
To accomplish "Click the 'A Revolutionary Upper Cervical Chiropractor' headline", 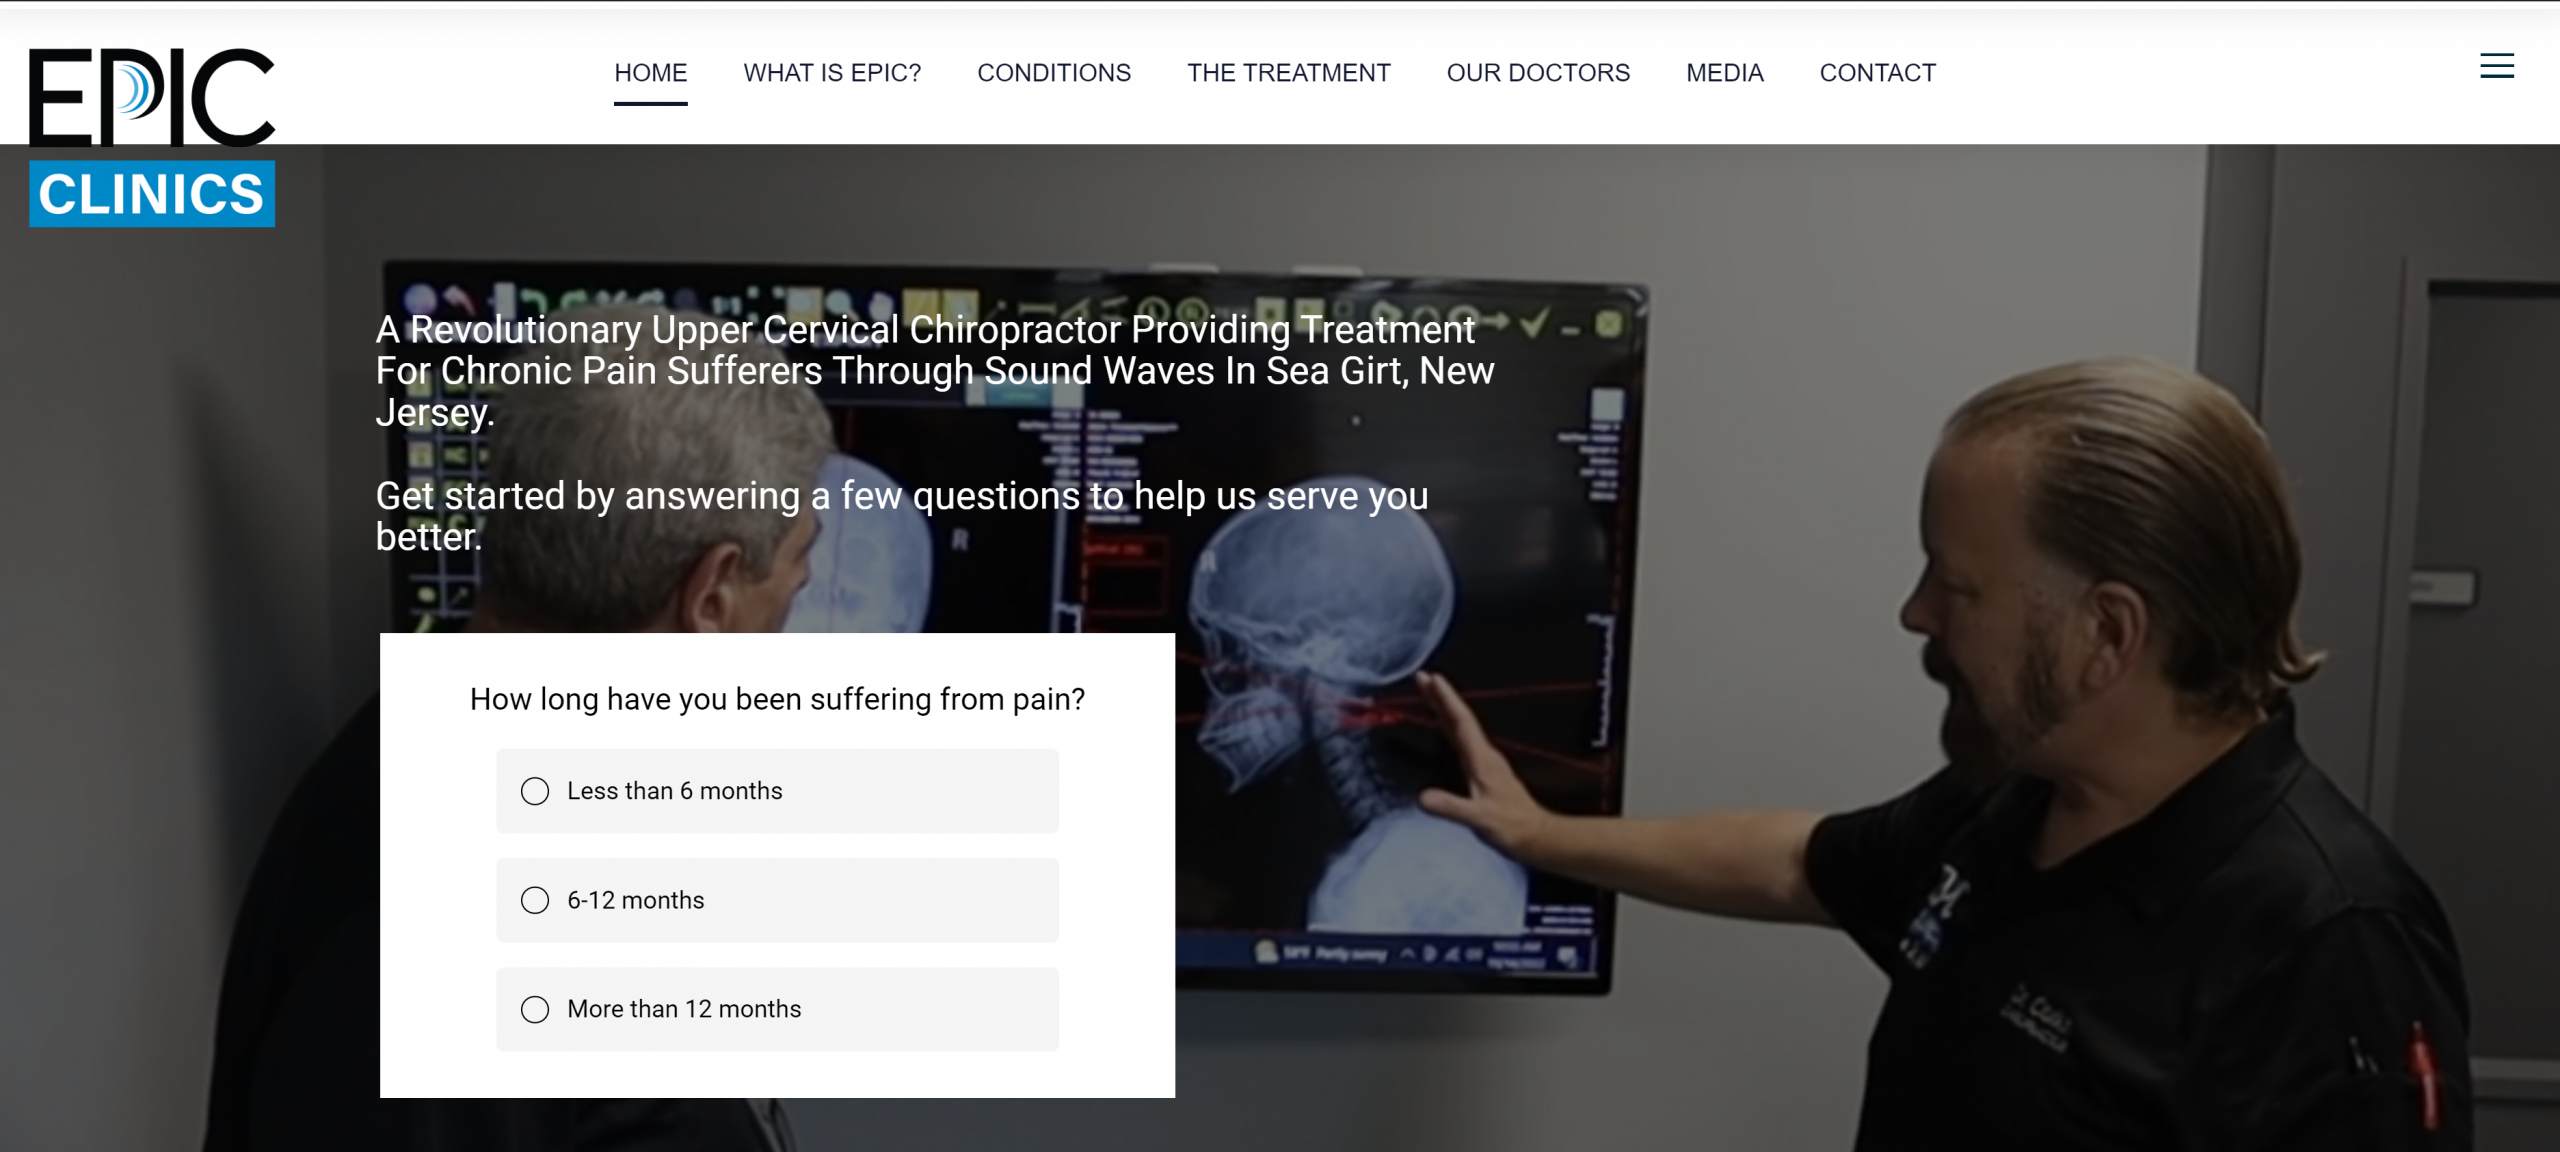I will tap(935, 371).
